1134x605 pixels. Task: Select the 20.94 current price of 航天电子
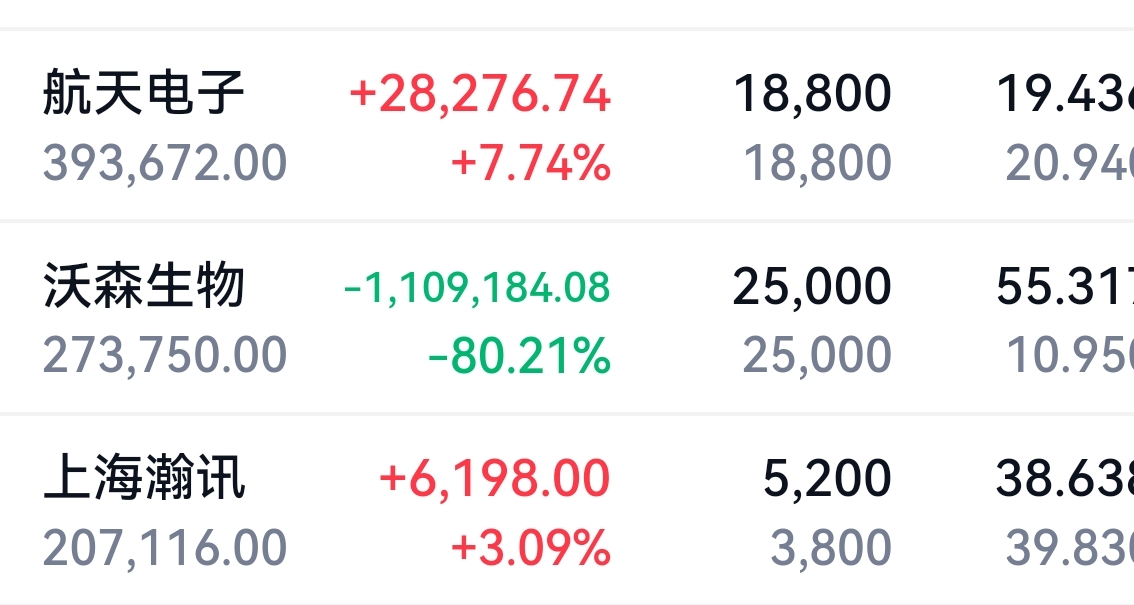(1070, 163)
